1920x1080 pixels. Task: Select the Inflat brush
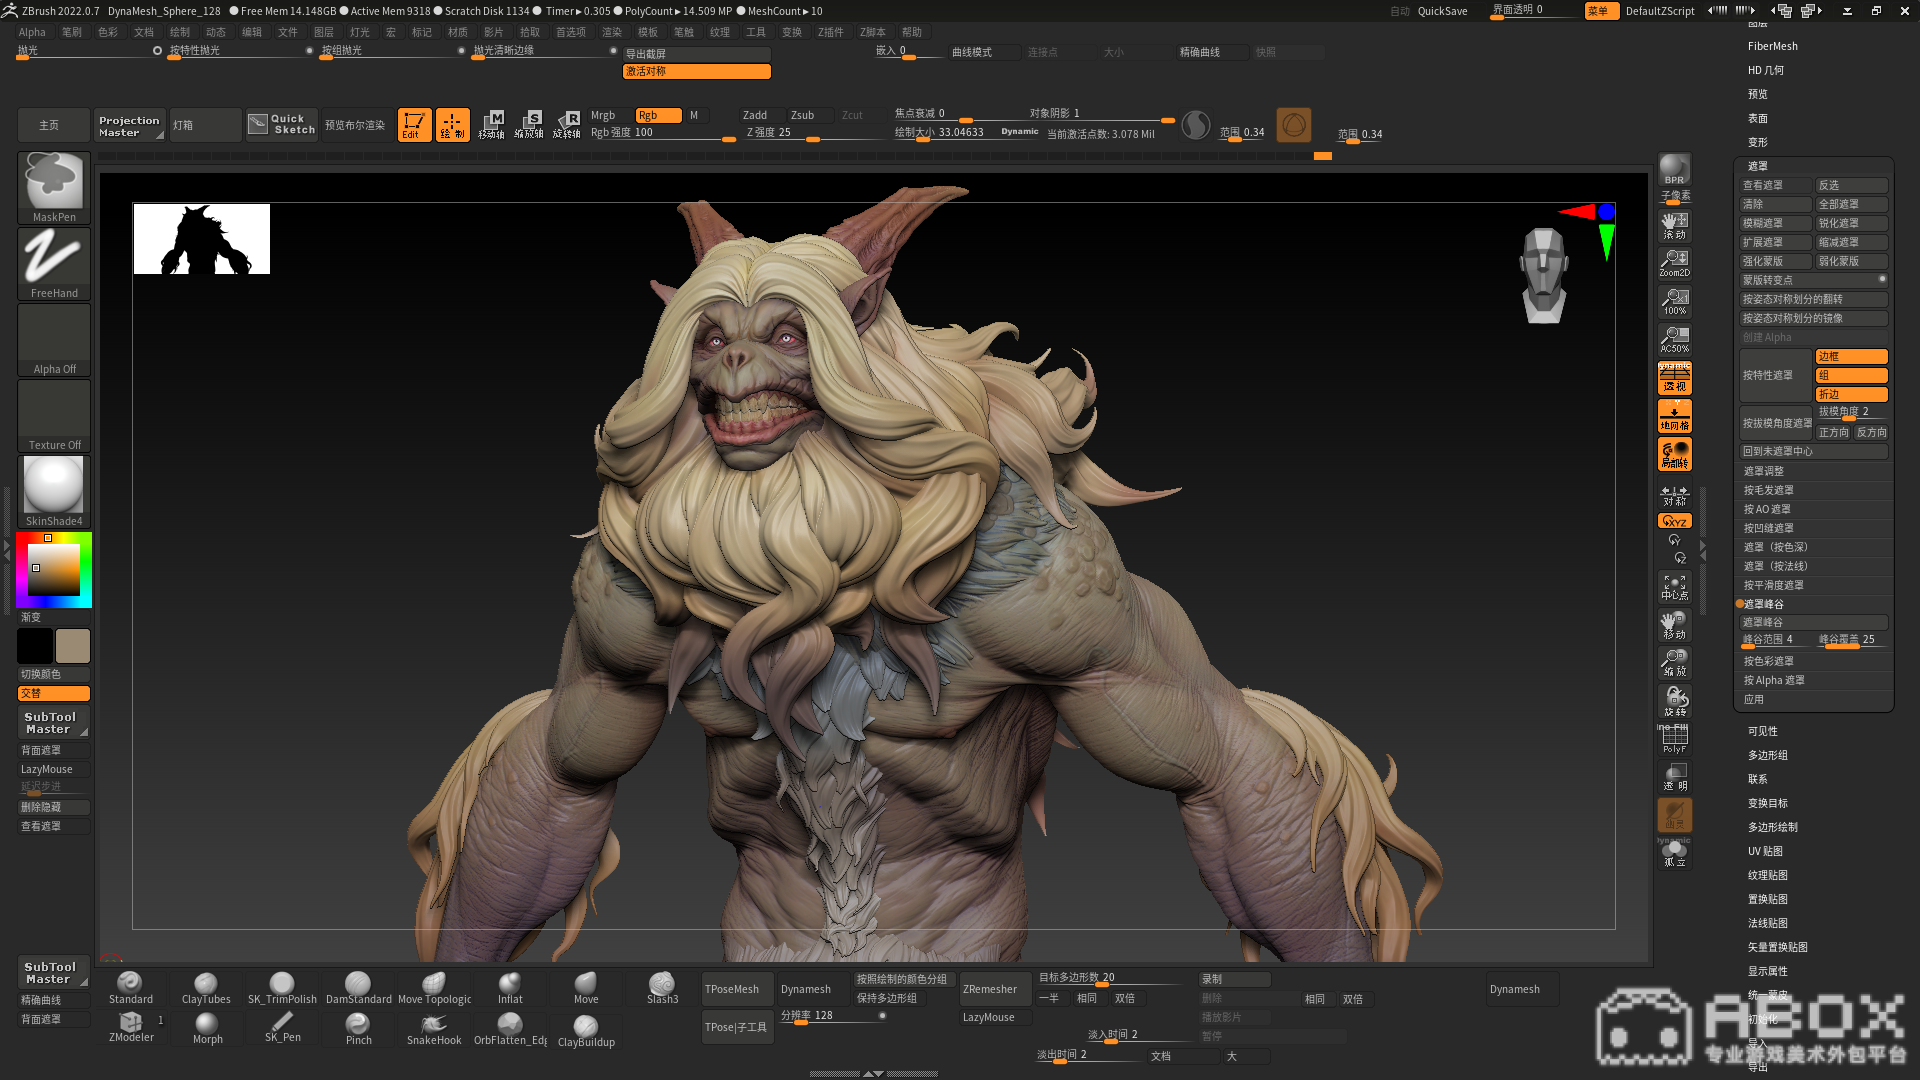pyautogui.click(x=510, y=988)
